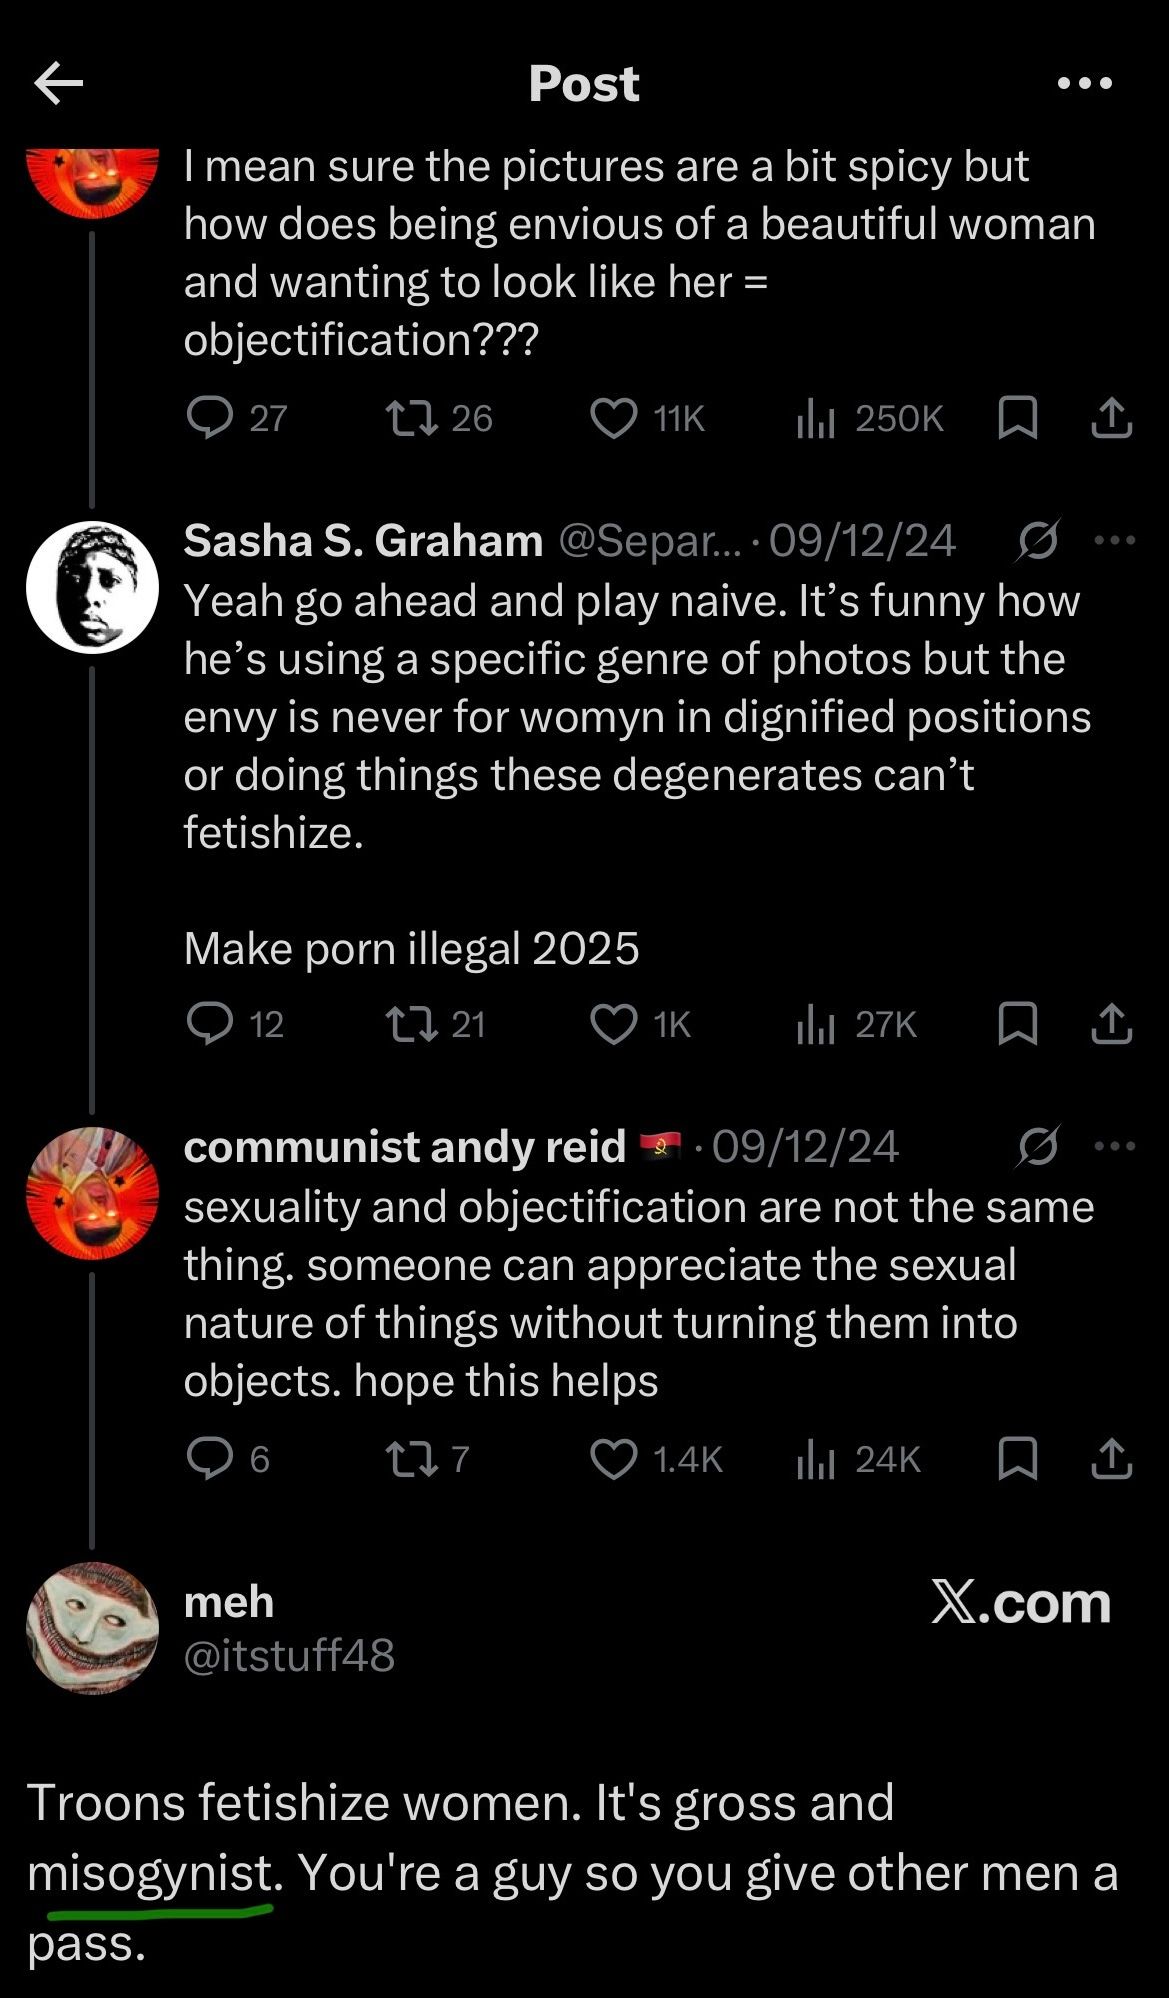The width and height of the screenshot is (1169, 1998).
Task: Open Sasha S. Graham's profile picture
Action: coord(92,587)
